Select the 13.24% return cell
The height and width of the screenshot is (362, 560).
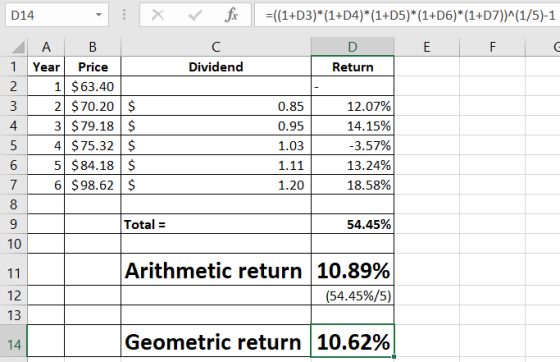tap(352, 165)
